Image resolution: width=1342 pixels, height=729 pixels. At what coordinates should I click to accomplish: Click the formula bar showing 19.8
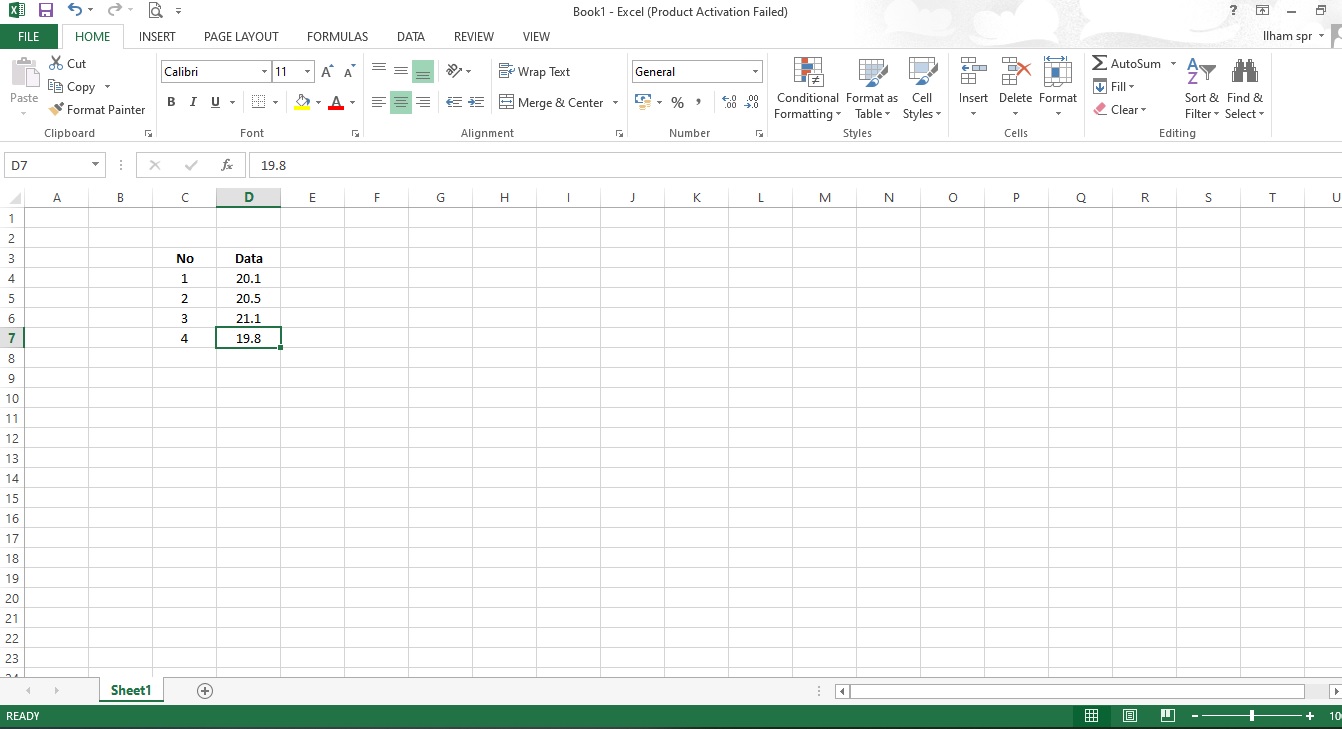click(x=795, y=165)
